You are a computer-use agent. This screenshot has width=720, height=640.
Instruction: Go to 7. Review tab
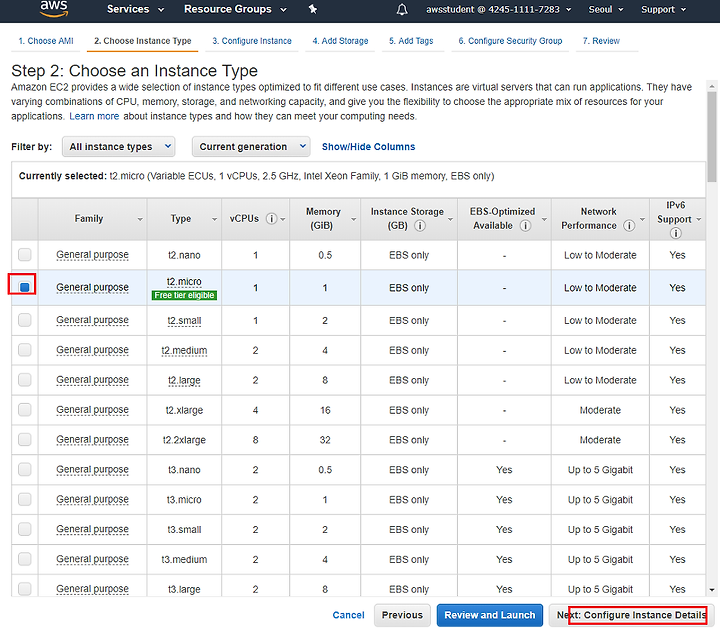coord(601,41)
